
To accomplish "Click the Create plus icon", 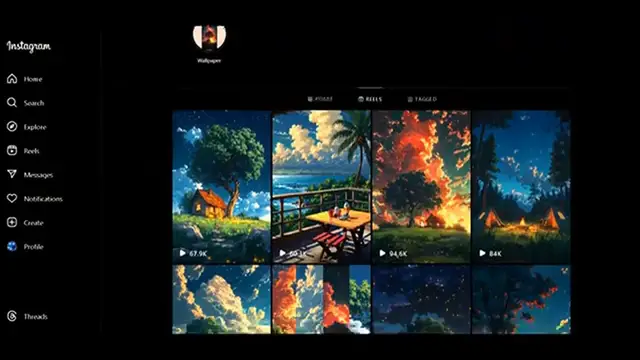I will point(12,222).
